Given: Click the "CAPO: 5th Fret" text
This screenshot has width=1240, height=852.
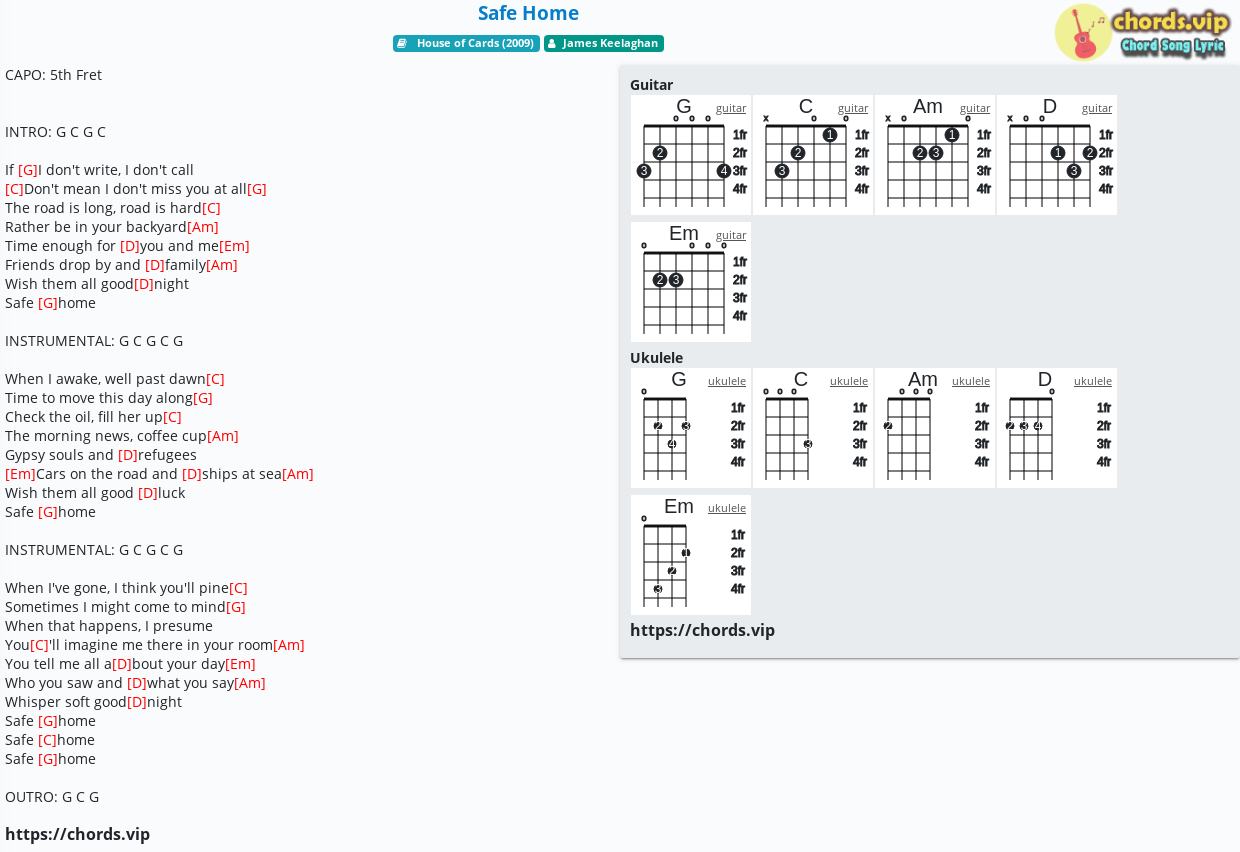Looking at the screenshot, I should [x=53, y=75].
